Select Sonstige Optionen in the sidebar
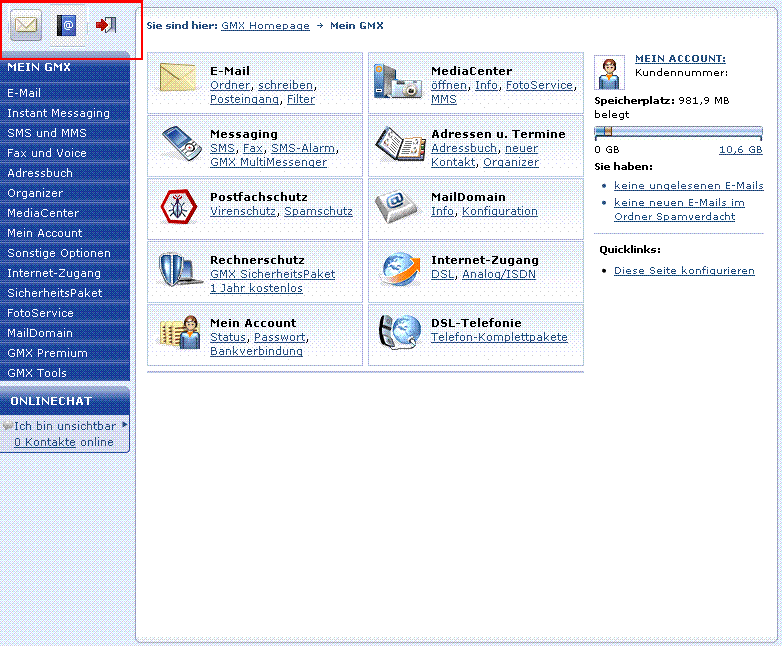This screenshot has height=646, width=782. 65,253
